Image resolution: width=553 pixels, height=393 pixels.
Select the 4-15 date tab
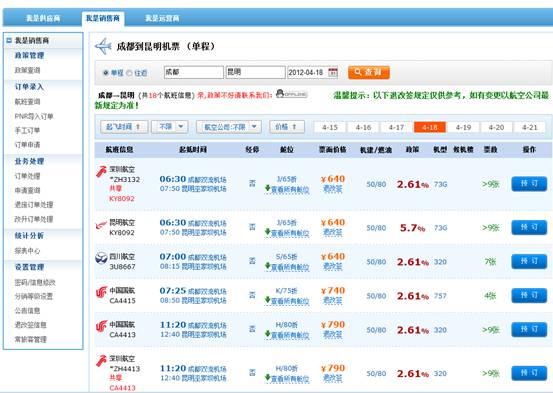[330, 127]
